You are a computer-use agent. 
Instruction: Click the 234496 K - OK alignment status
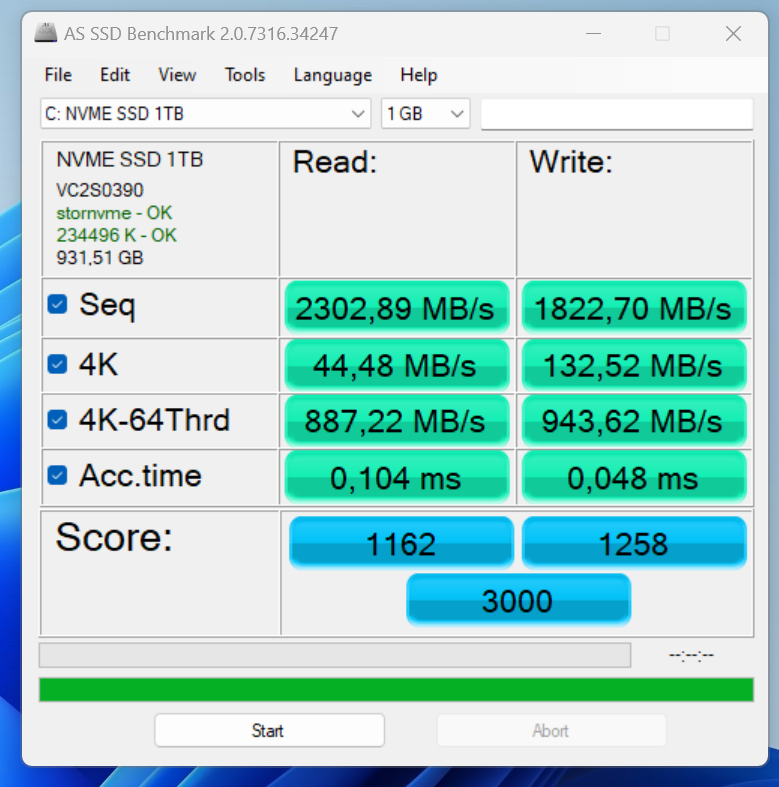(116, 235)
